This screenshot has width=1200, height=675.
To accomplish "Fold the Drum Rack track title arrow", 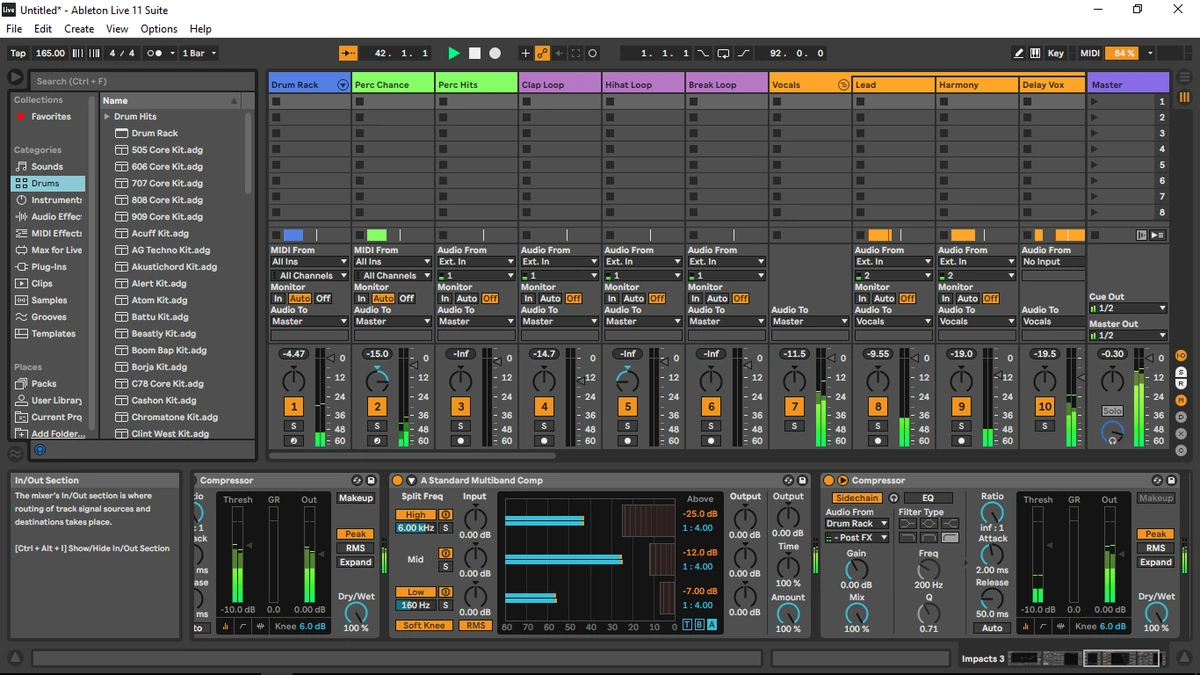I will [343, 85].
